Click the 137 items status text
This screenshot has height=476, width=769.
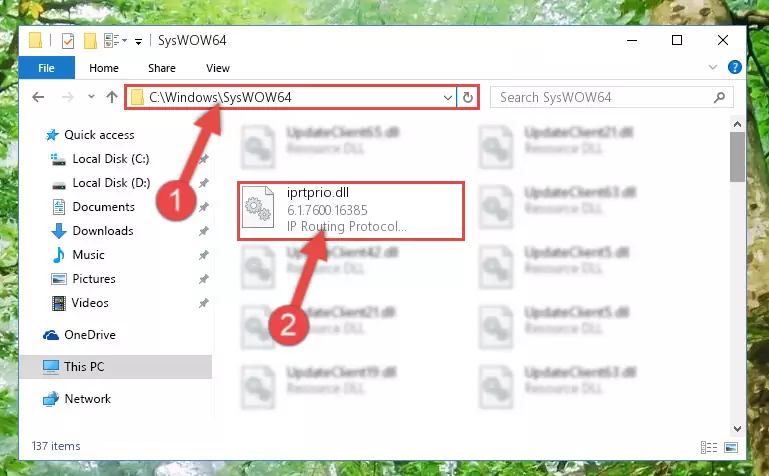(56, 446)
